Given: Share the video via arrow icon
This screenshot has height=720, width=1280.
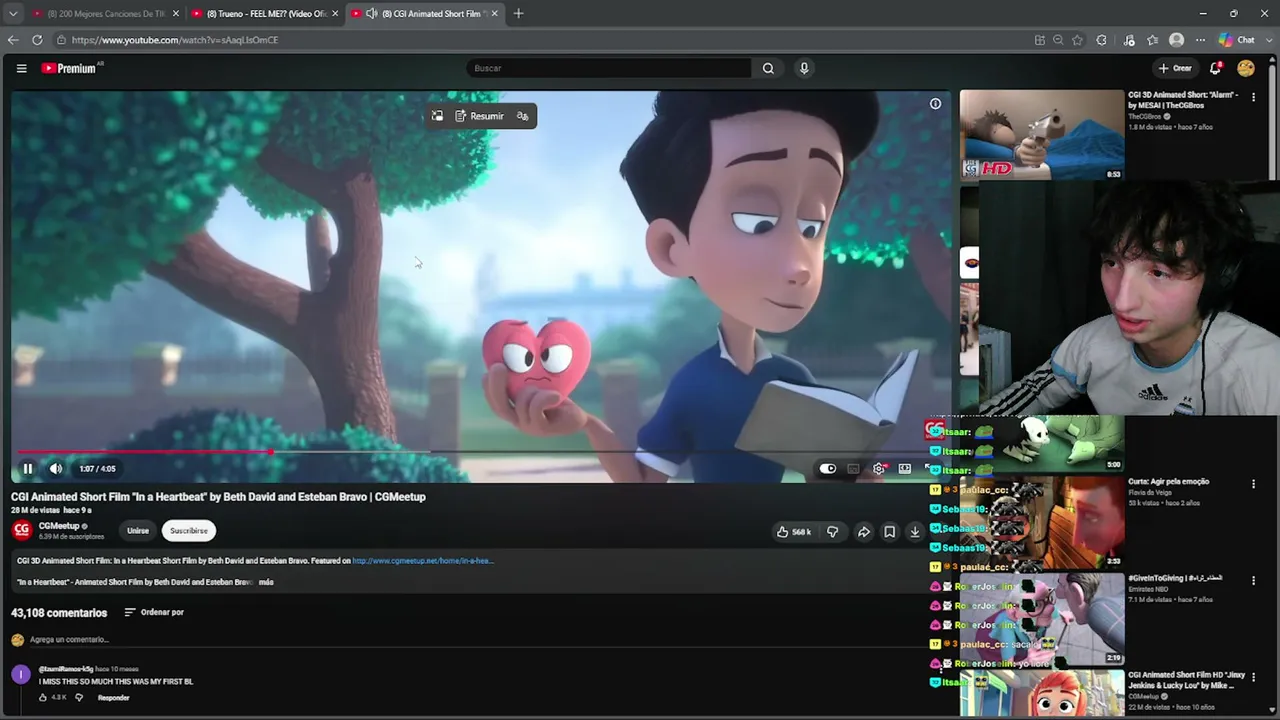Looking at the screenshot, I should pos(864,532).
